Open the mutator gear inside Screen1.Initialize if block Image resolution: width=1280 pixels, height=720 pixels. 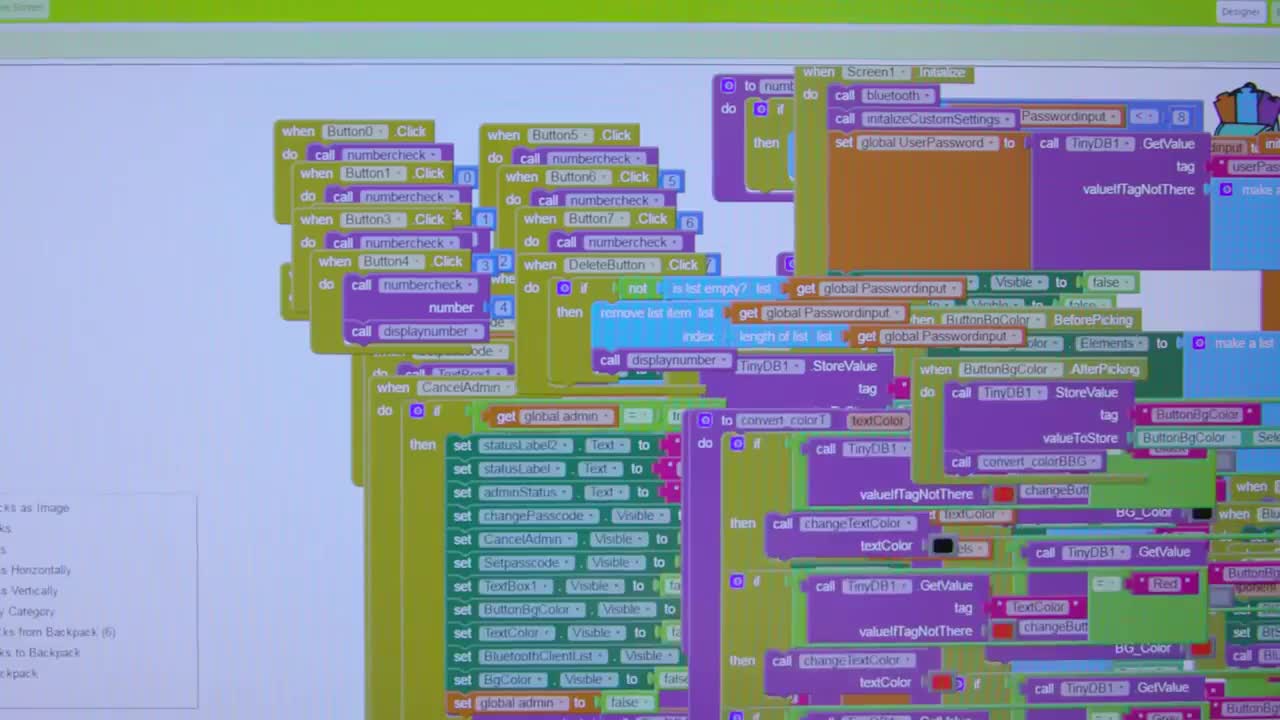(x=760, y=109)
